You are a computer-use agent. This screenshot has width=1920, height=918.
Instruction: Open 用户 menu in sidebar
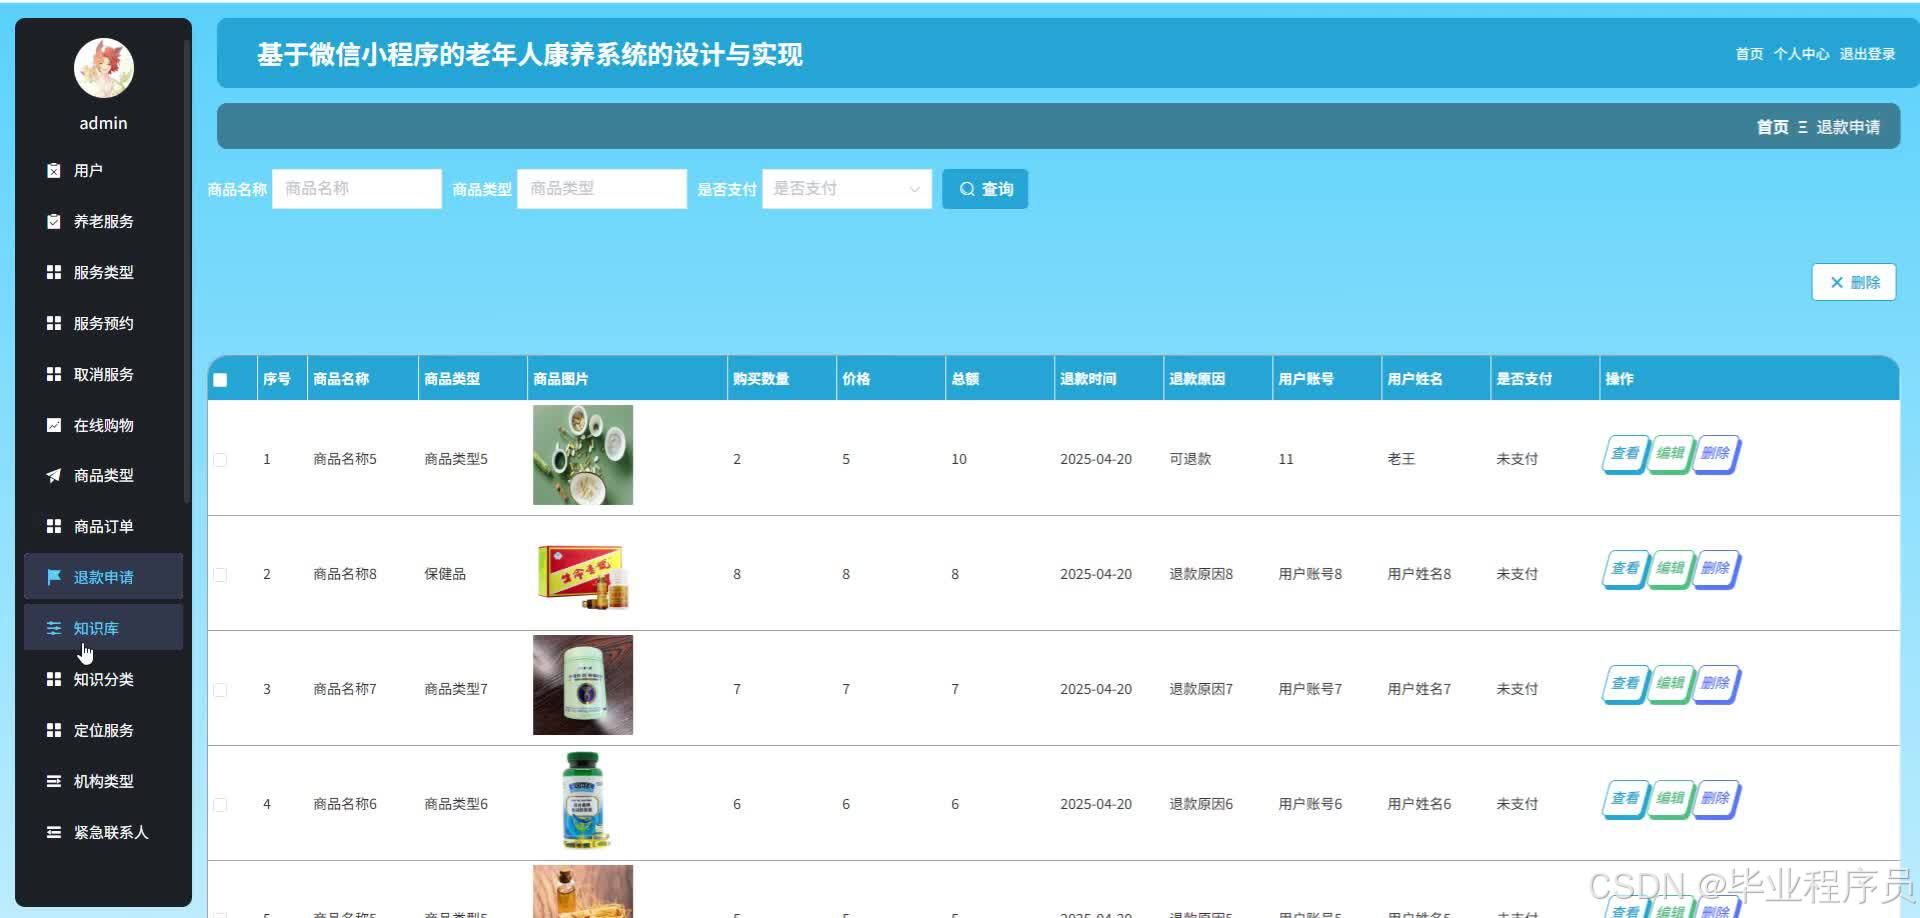pos(103,171)
